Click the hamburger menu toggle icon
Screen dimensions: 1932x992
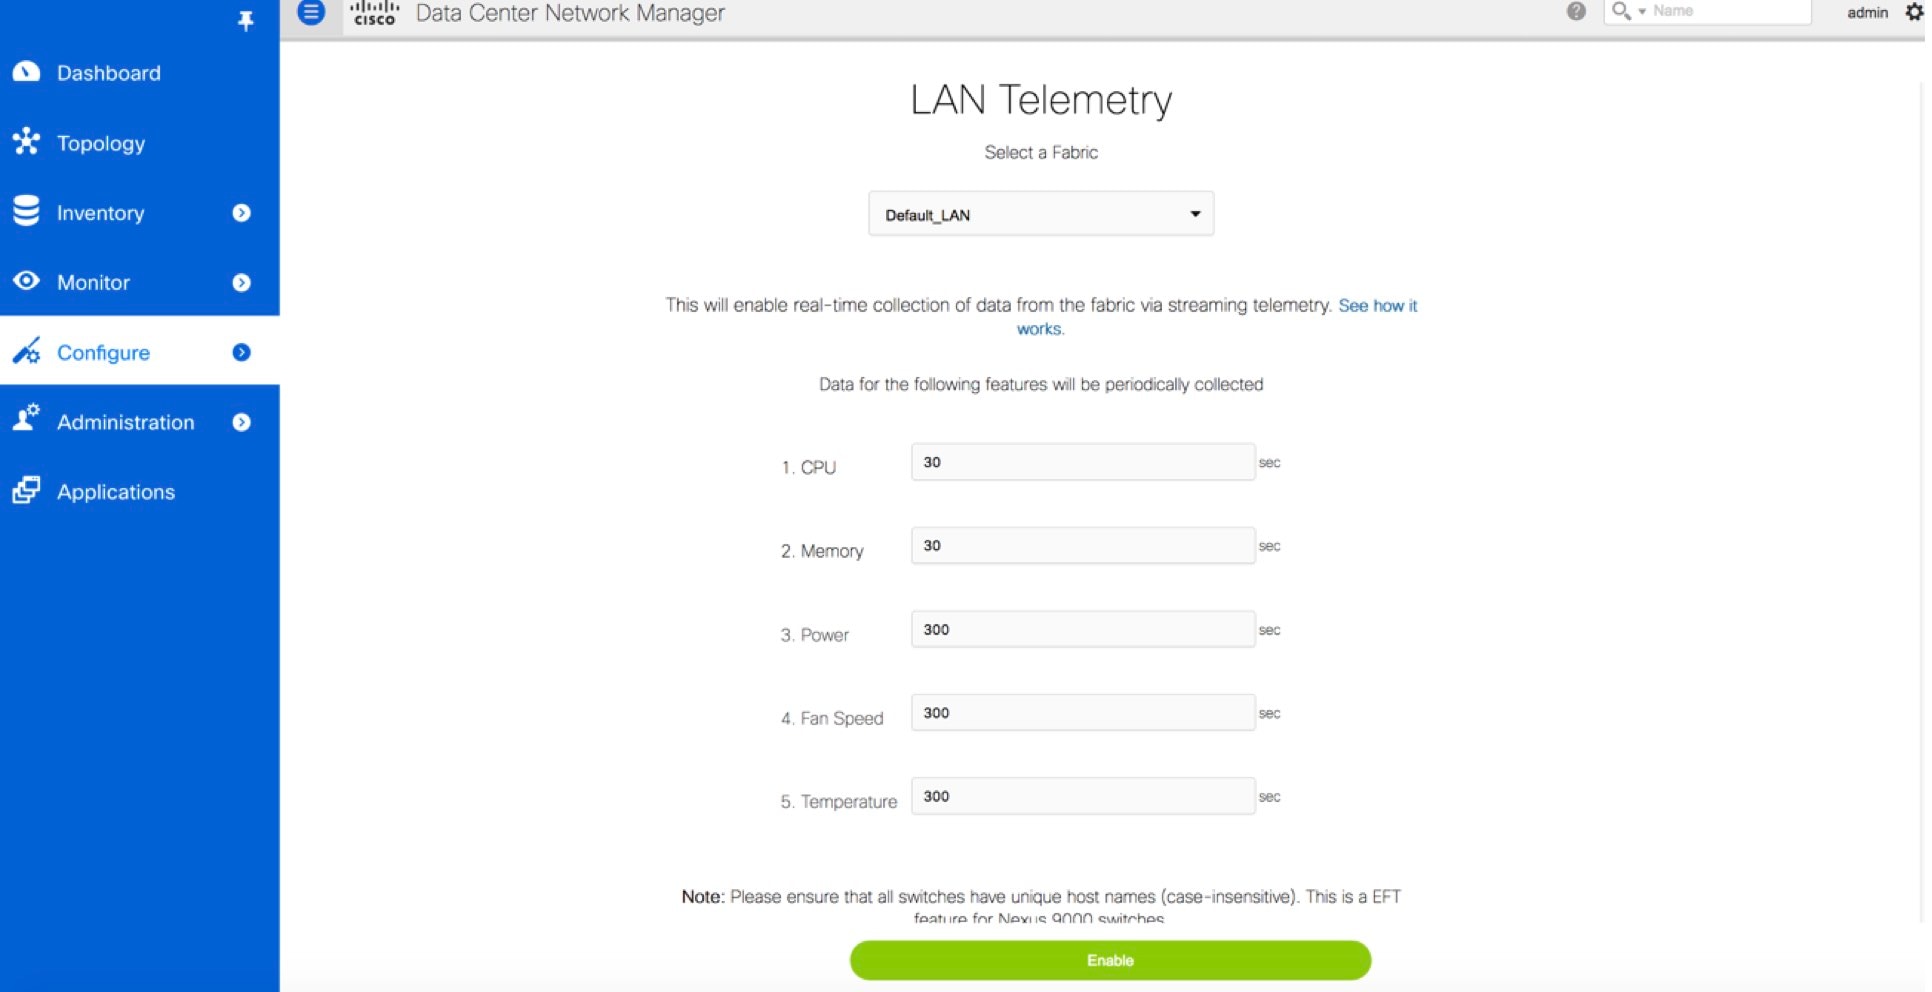coord(311,12)
